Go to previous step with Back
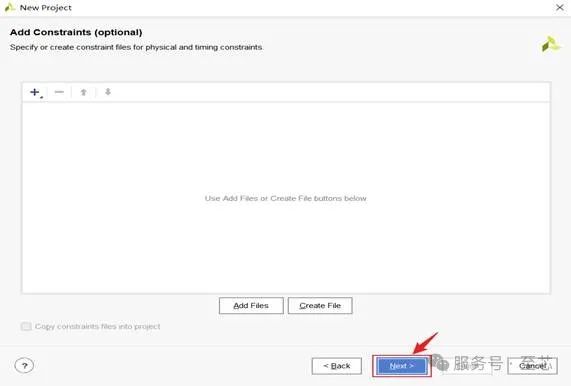571x386 pixels. 337,366
